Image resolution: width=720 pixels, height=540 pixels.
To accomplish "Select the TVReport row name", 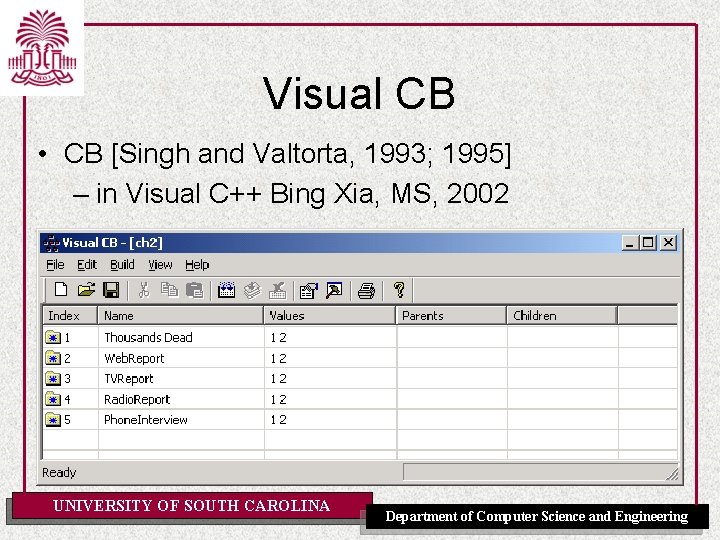I will [x=129, y=379].
